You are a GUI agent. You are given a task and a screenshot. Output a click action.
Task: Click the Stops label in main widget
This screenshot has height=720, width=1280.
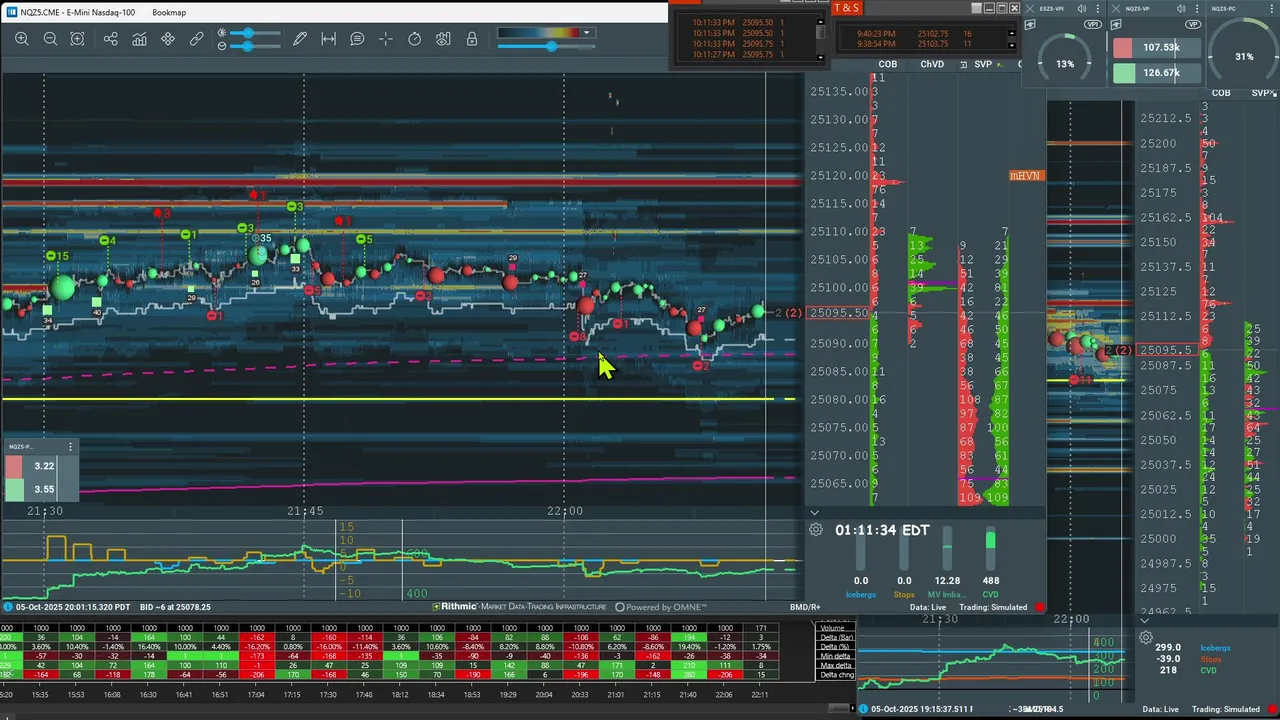point(904,594)
